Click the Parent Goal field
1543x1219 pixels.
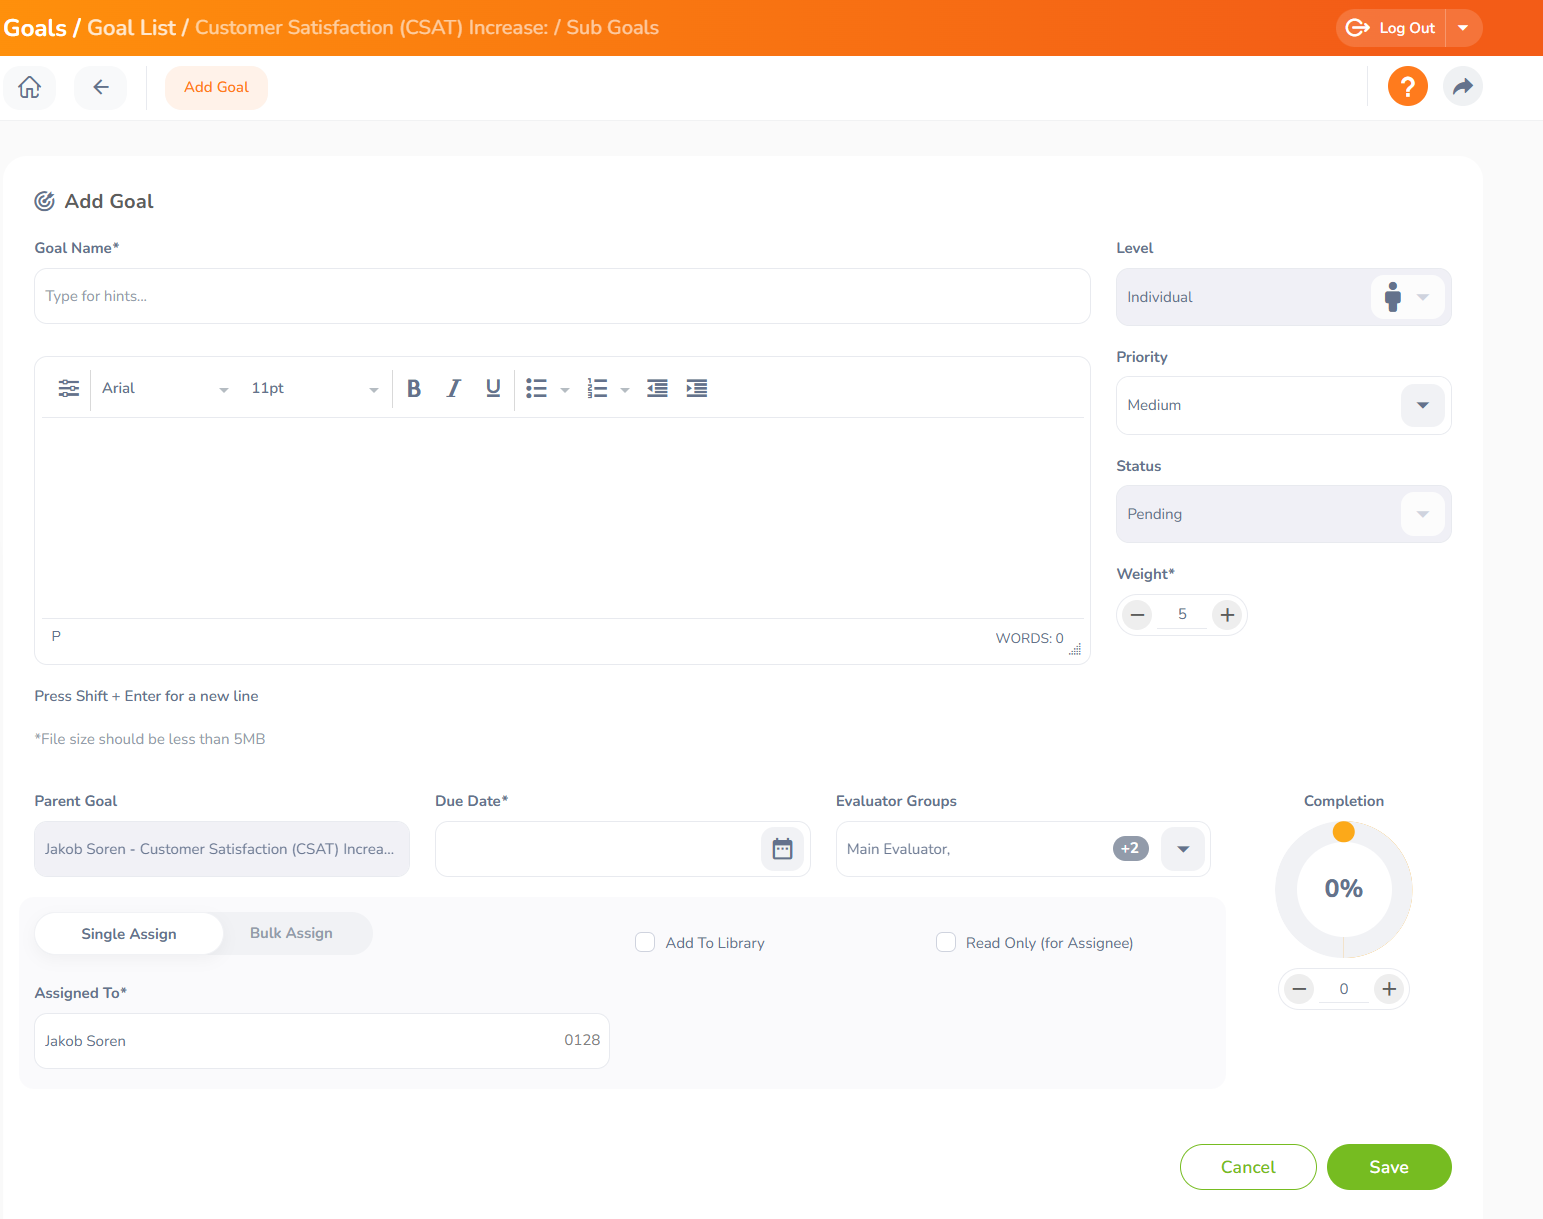pyautogui.click(x=222, y=849)
